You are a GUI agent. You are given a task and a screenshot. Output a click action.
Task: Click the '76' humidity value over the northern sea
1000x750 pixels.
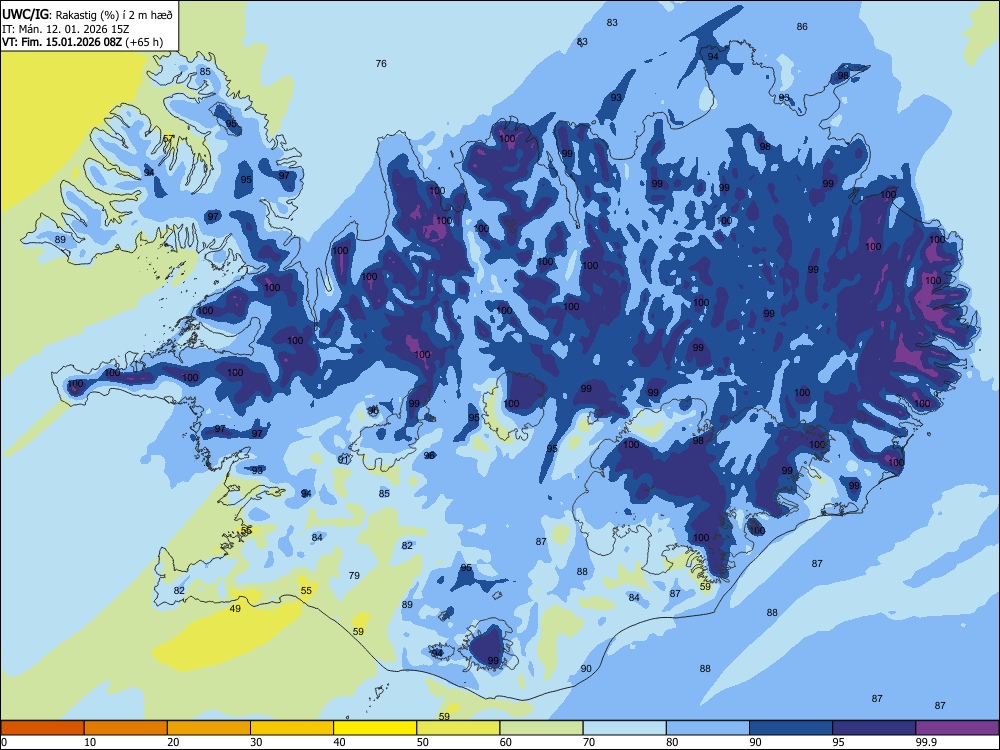[381, 63]
